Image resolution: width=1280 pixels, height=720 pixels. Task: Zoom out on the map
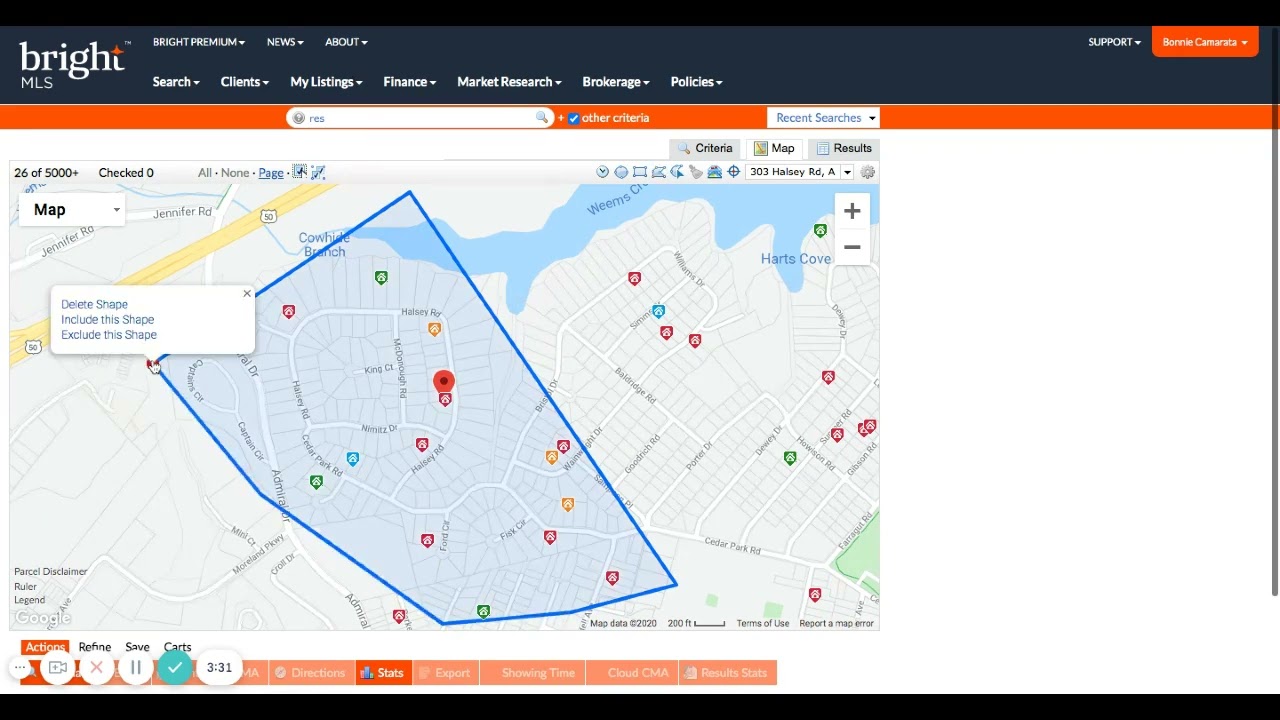(x=852, y=247)
